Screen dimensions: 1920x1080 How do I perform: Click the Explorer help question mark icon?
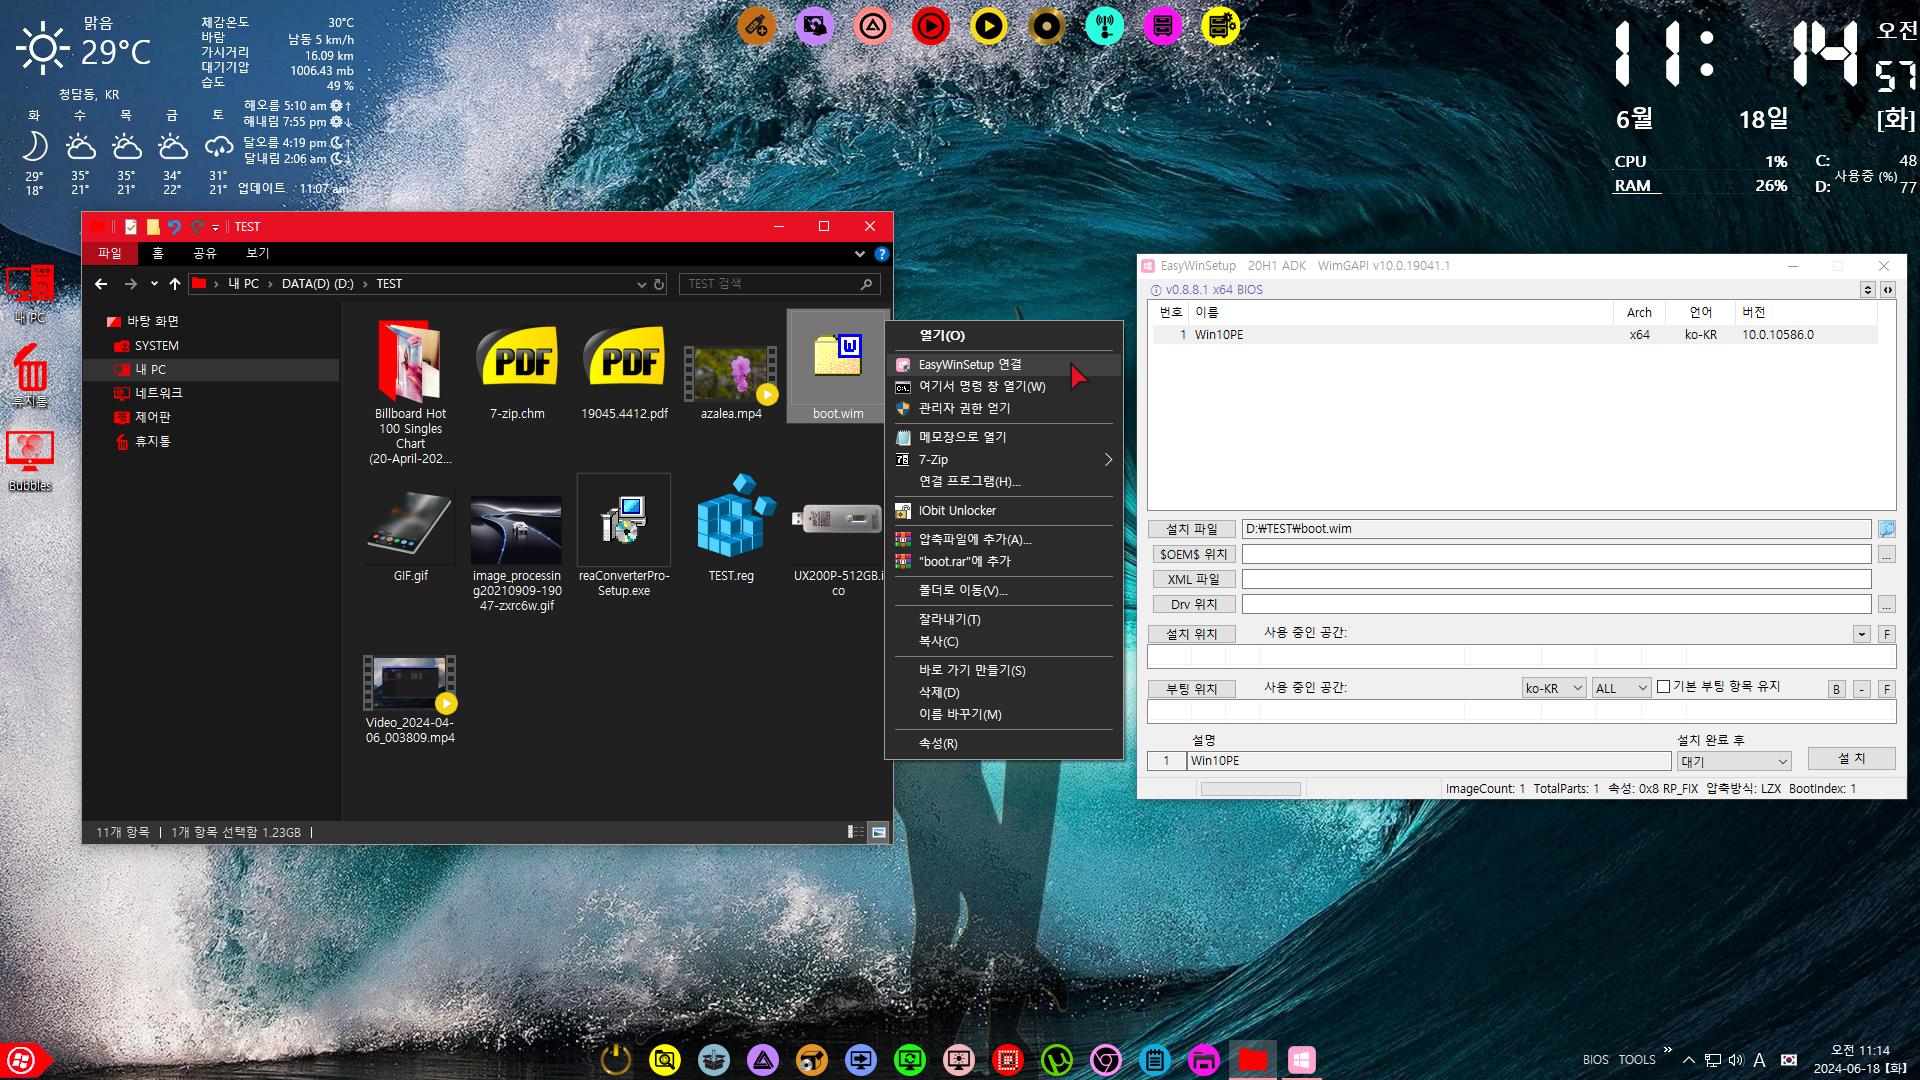[881, 254]
